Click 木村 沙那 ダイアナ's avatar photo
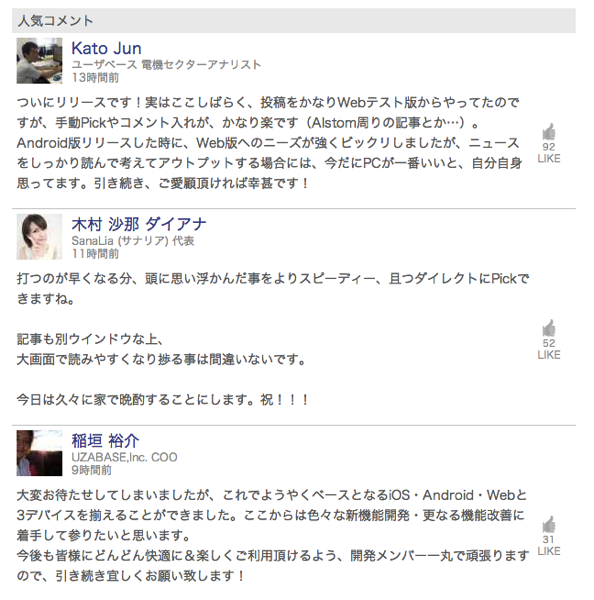 click(39, 236)
